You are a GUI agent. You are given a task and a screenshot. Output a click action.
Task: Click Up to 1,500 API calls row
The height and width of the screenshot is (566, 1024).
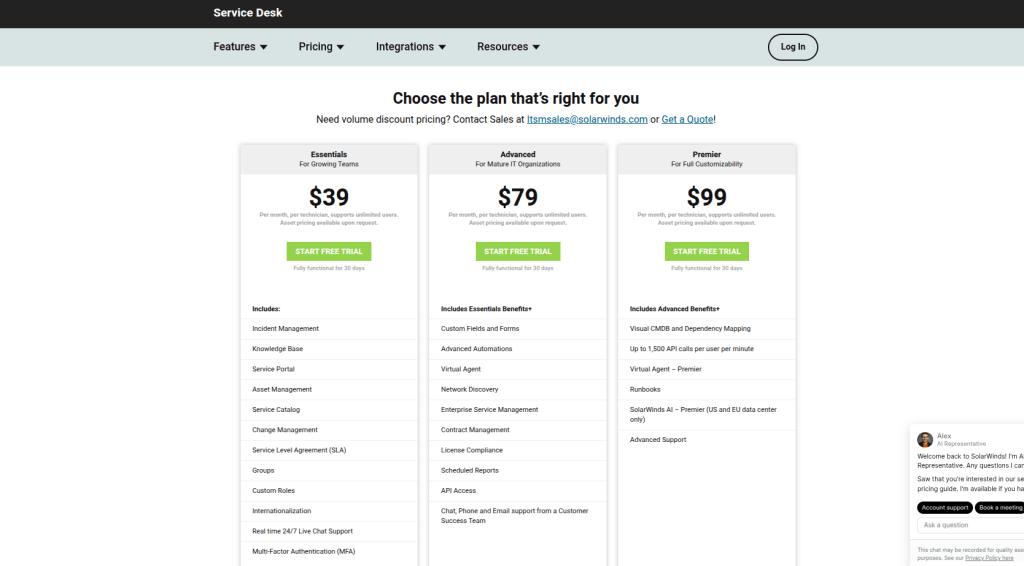pyautogui.click(x=707, y=349)
